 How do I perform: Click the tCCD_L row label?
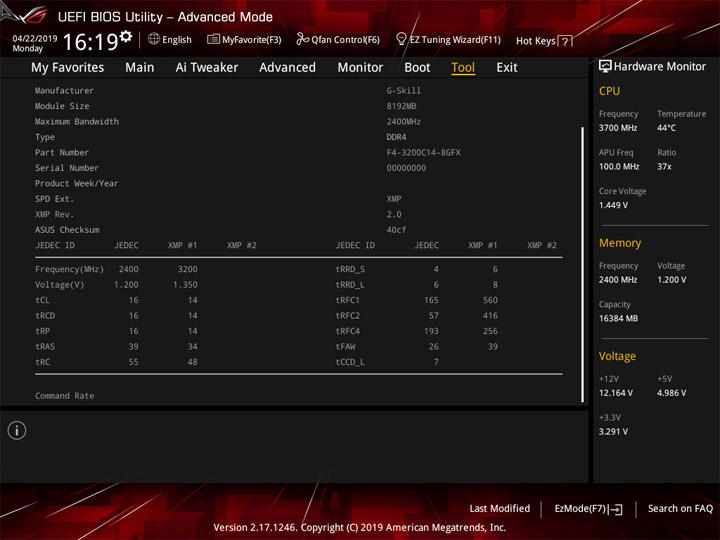350,362
